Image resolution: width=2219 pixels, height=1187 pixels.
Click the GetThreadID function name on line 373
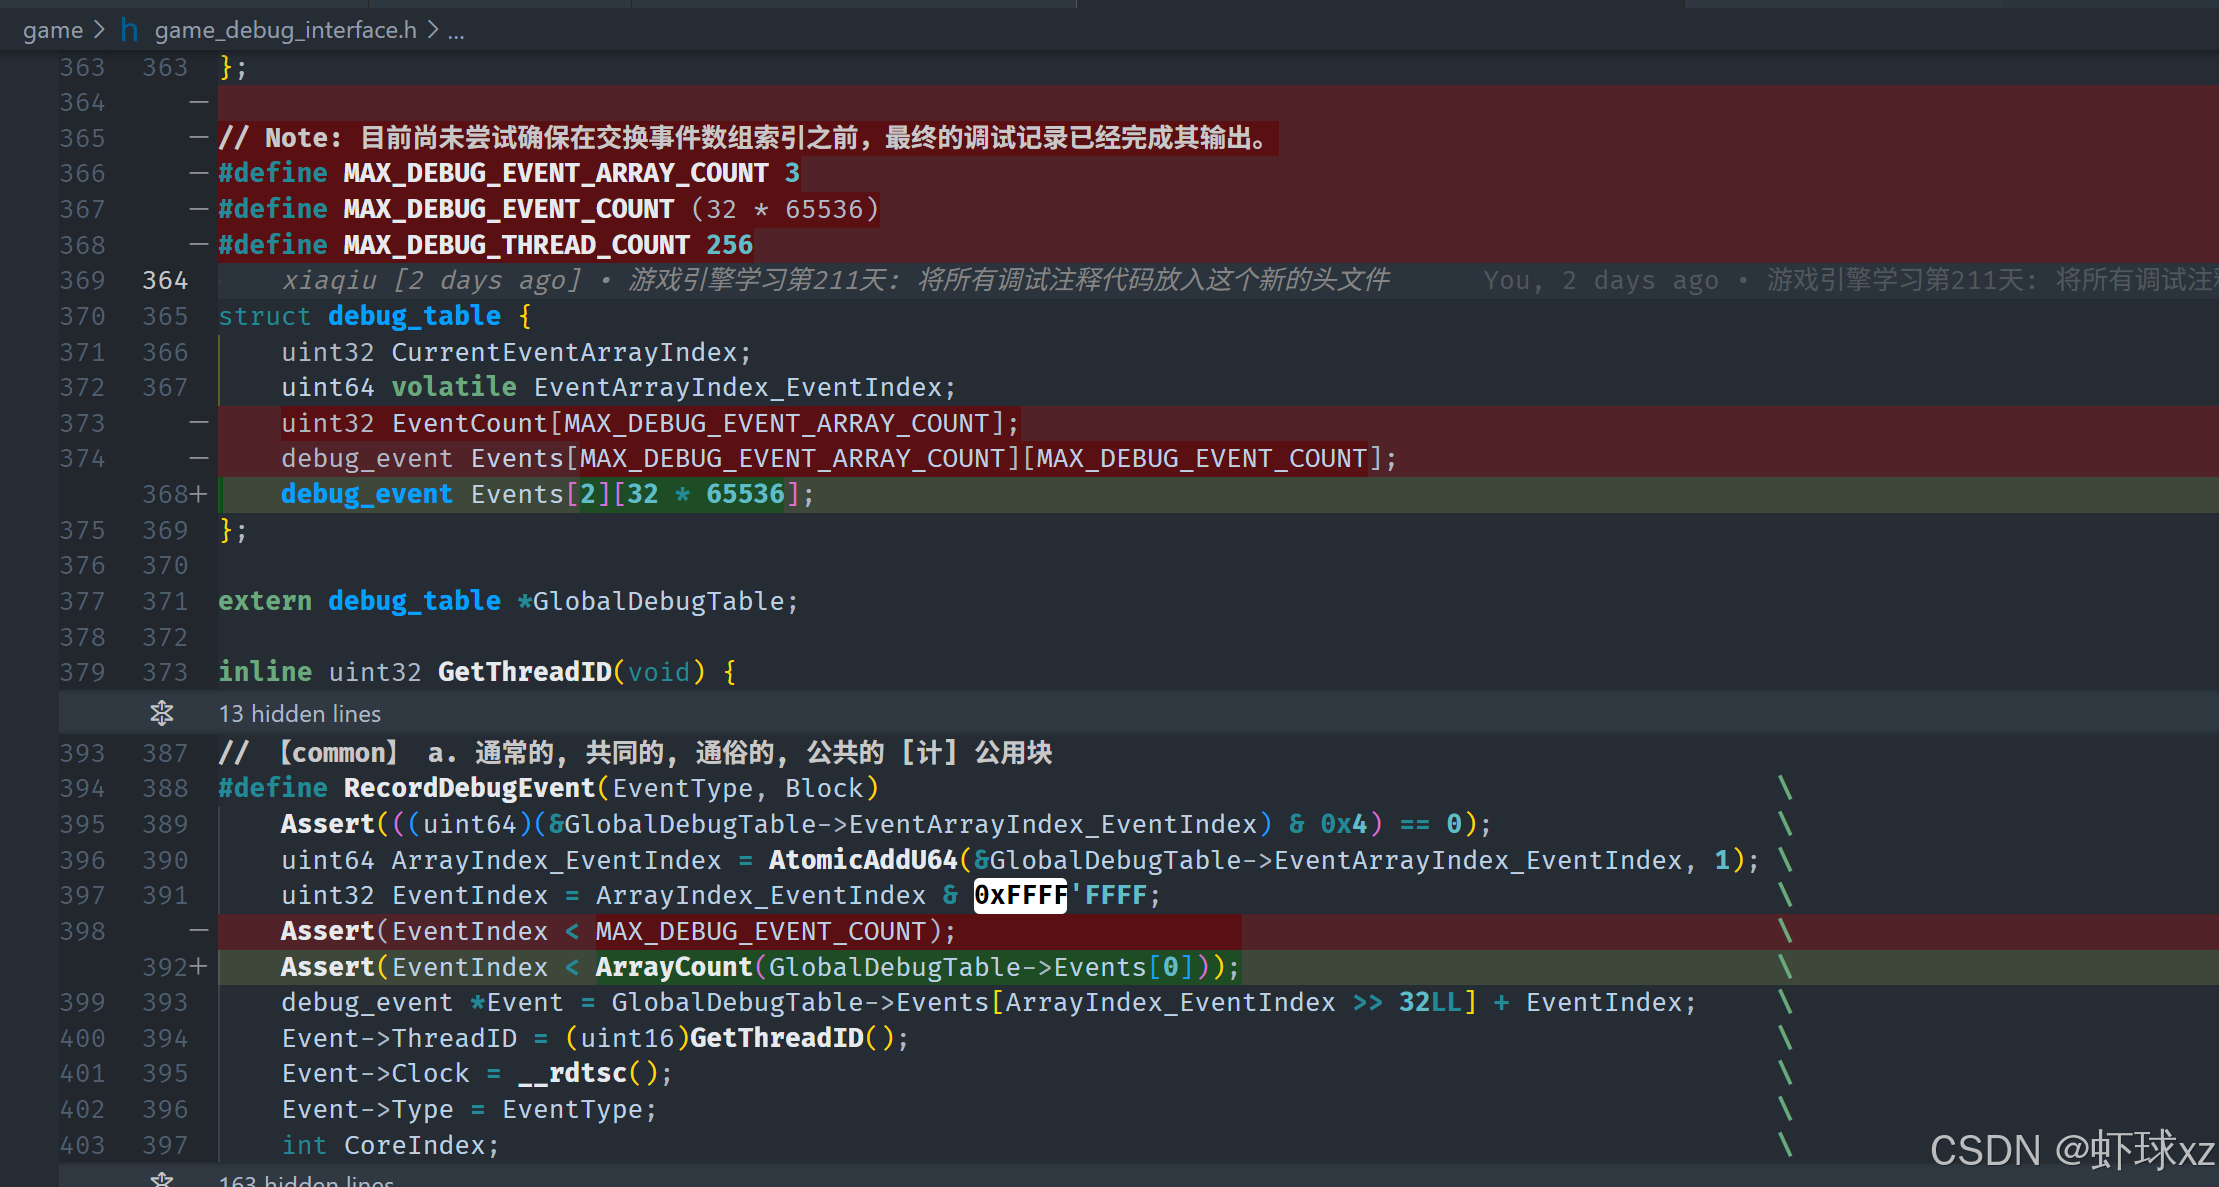coord(524,672)
